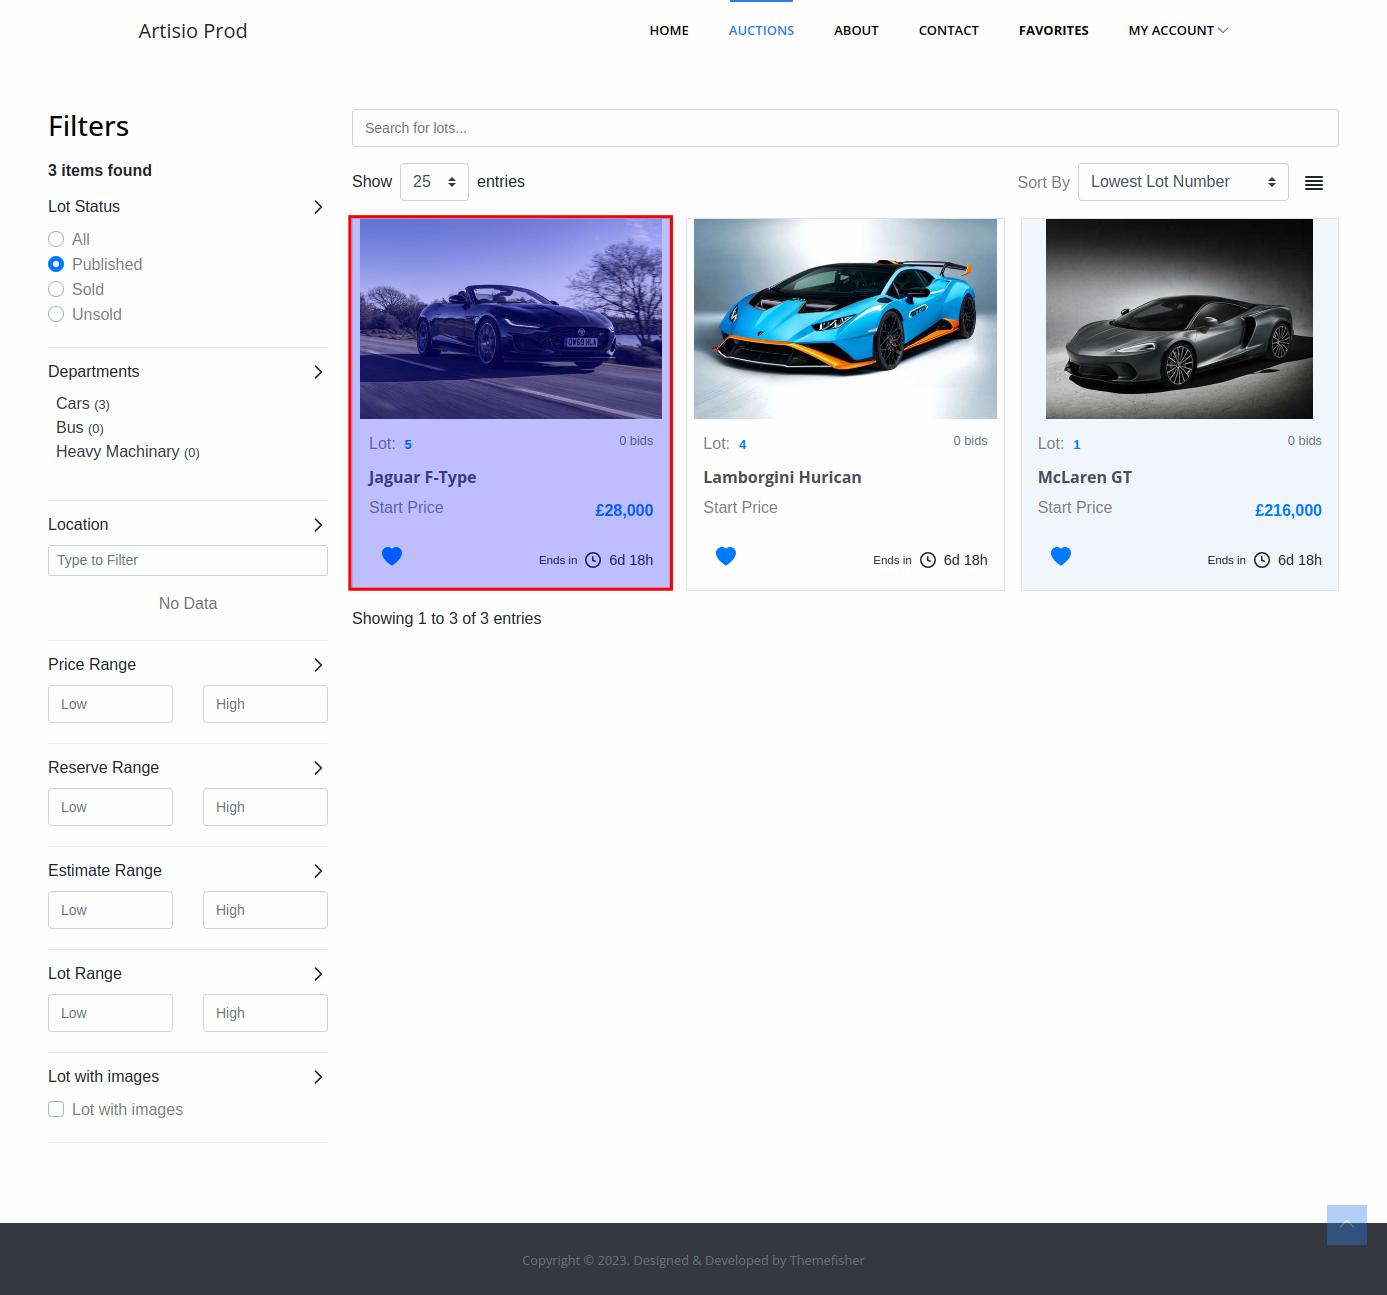The height and width of the screenshot is (1295, 1387).
Task: Click the Estimate Range Low field
Action: (x=110, y=910)
